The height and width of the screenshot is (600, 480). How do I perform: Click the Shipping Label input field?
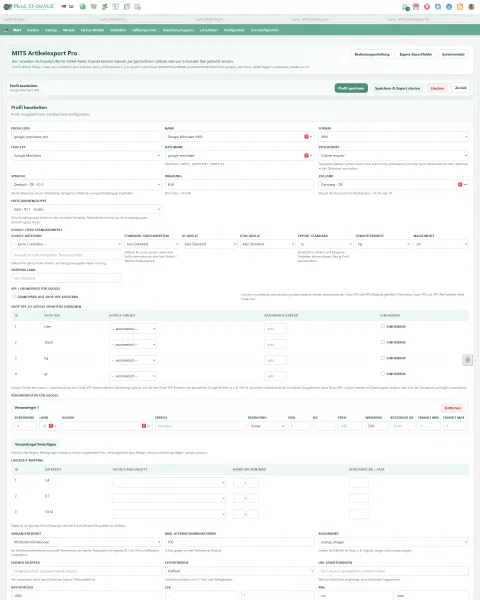pos(66,278)
